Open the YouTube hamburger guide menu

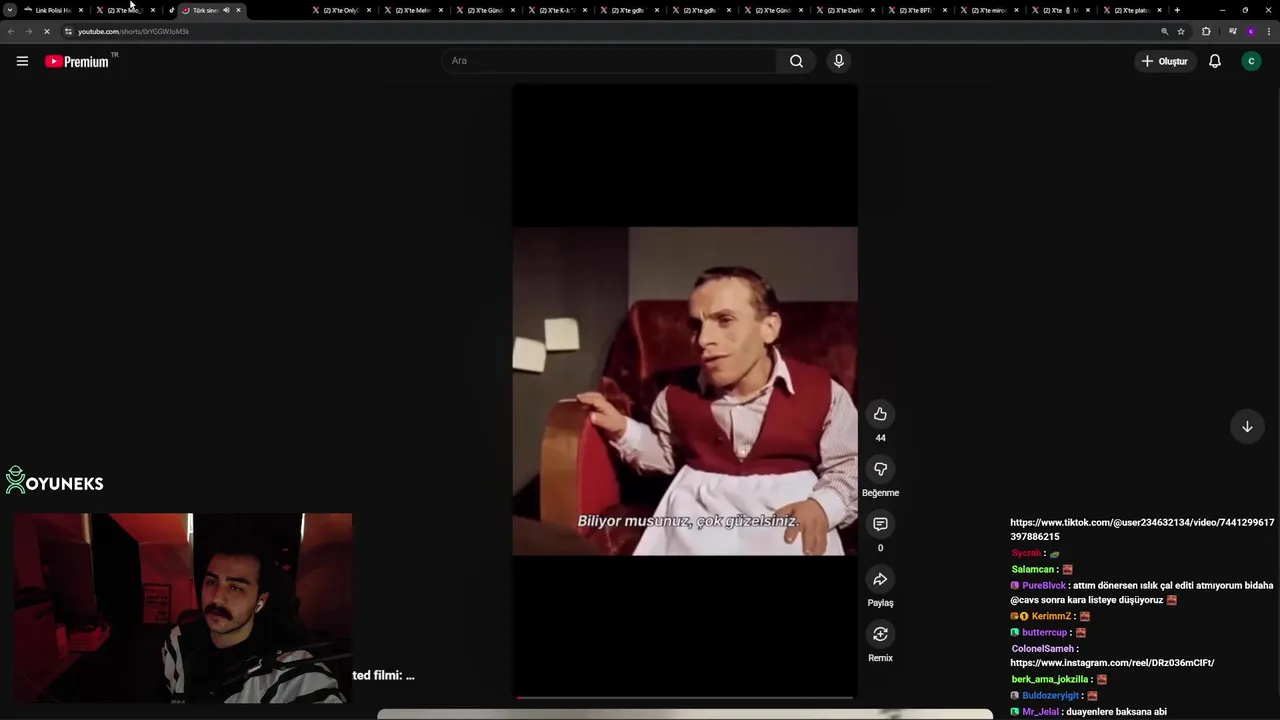[22, 61]
